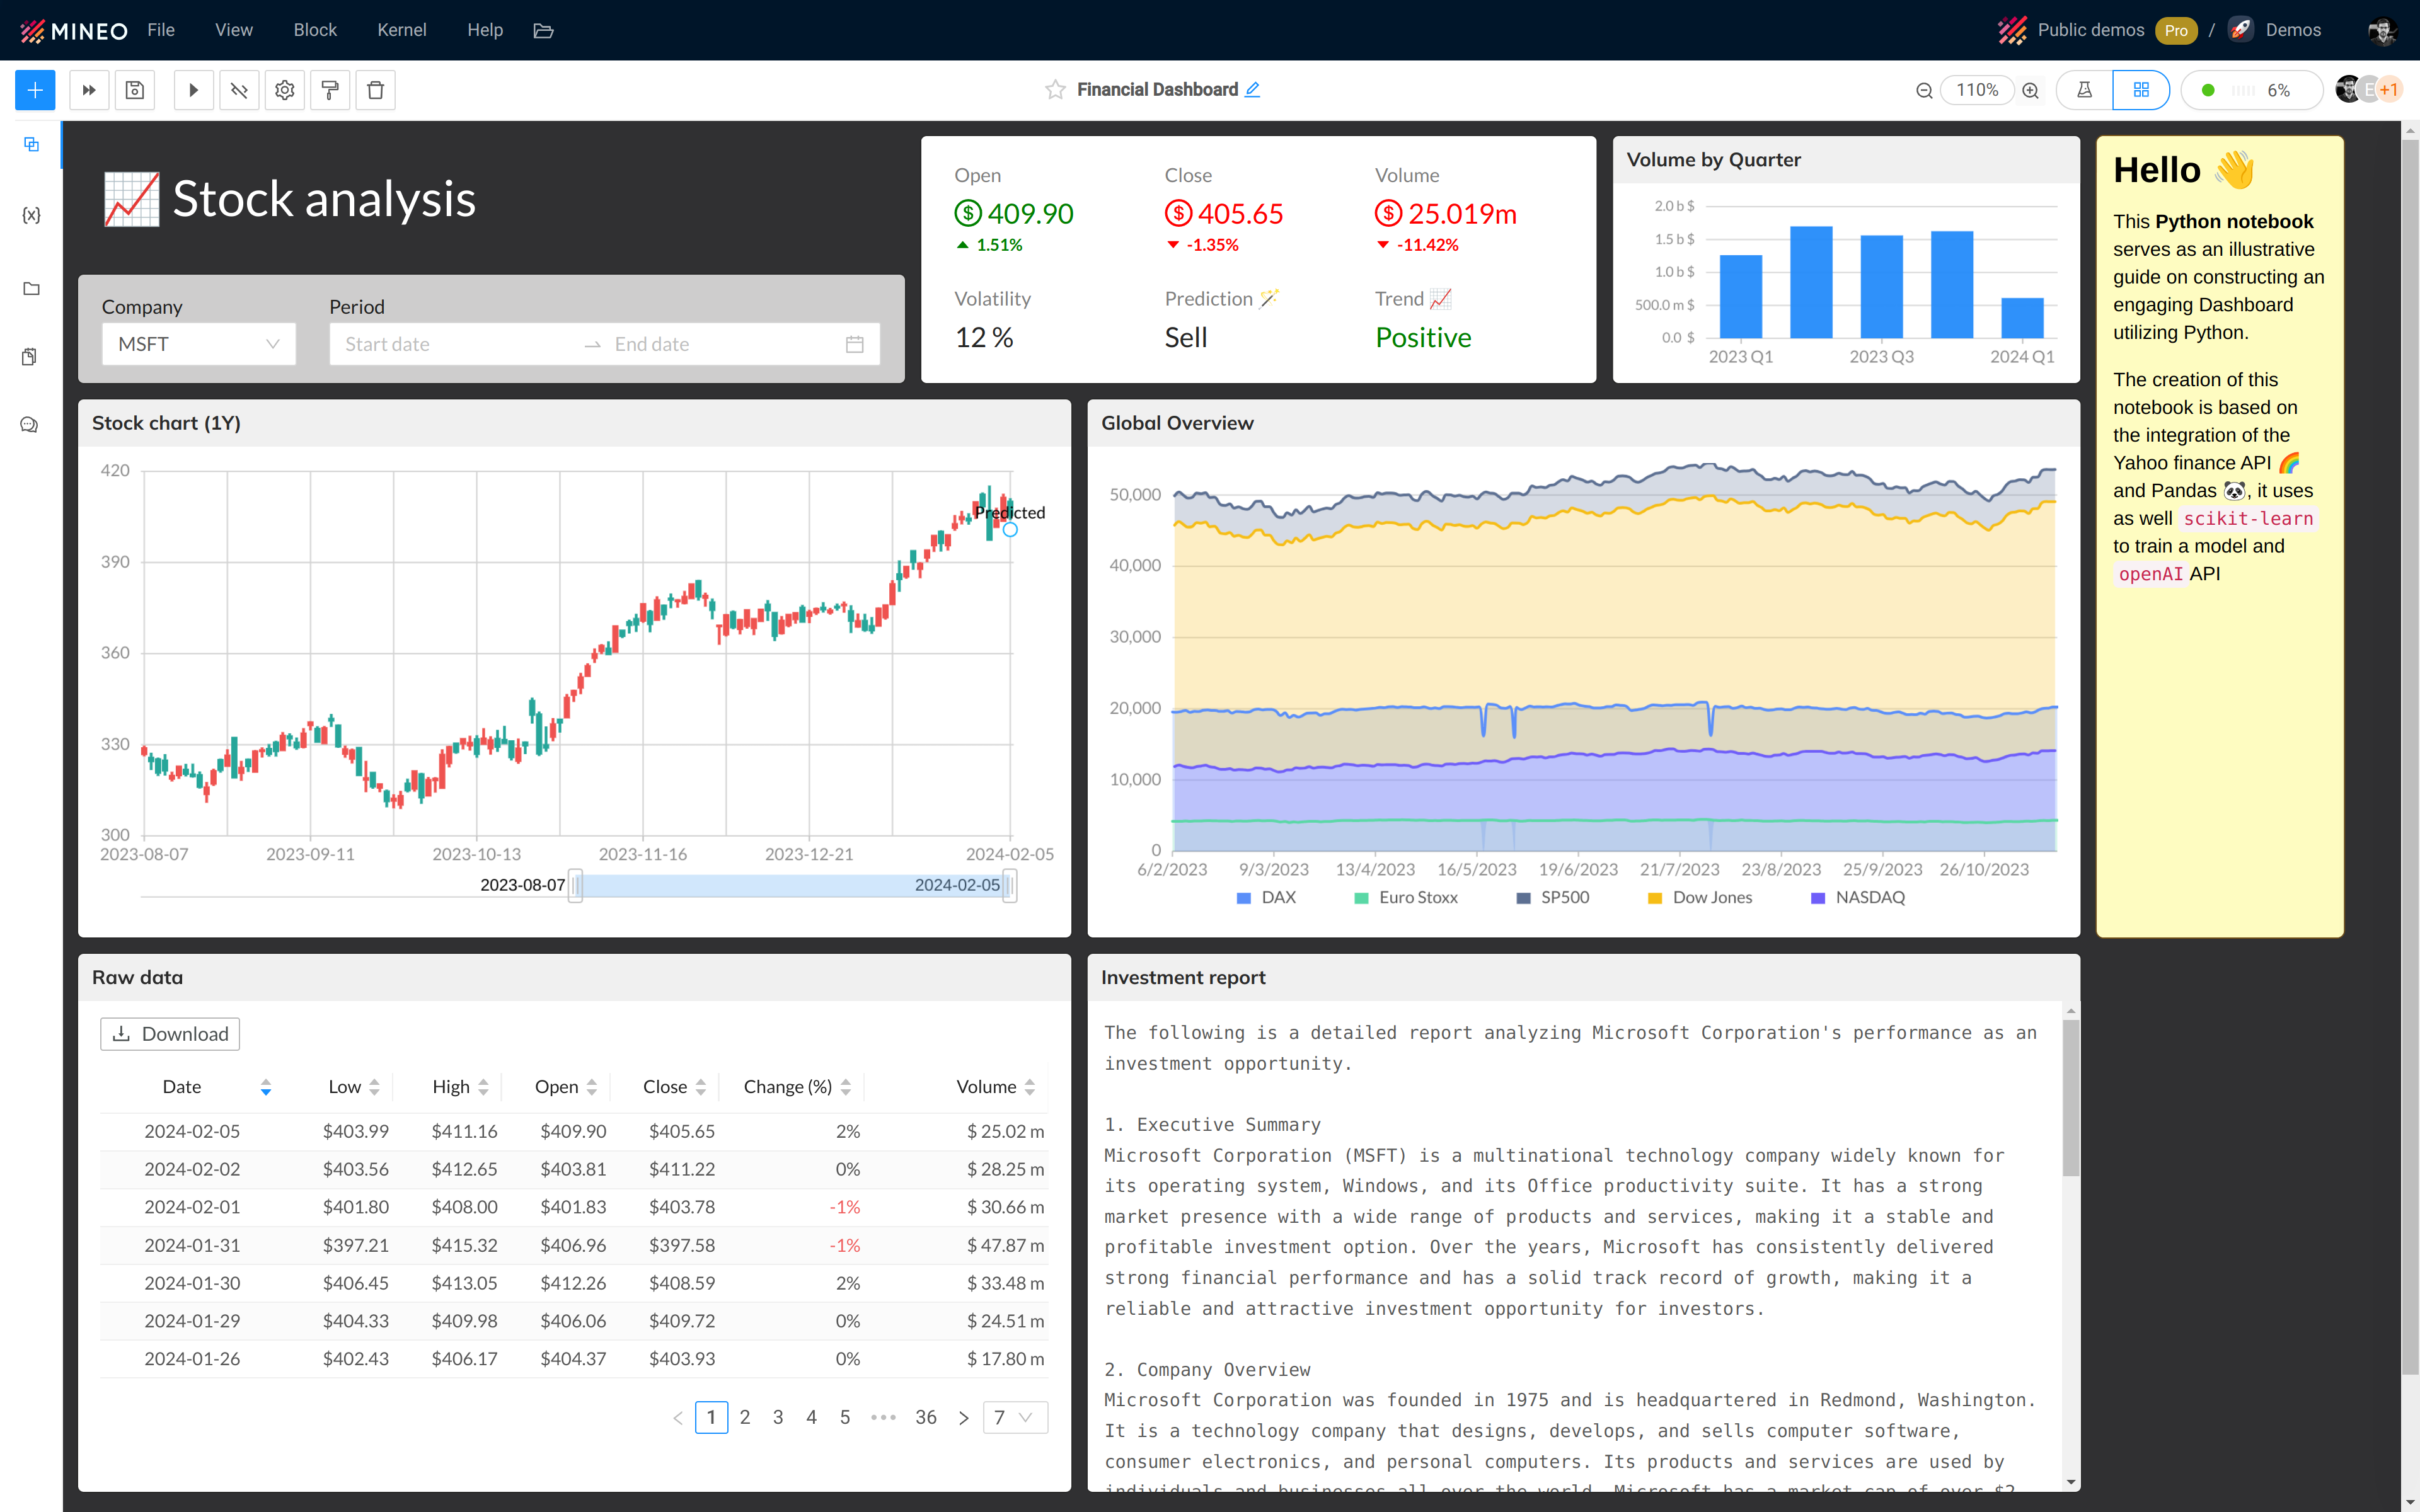Switch to the dashboard grid view
This screenshot has height=1512, width=2420.
point(2141,90)
